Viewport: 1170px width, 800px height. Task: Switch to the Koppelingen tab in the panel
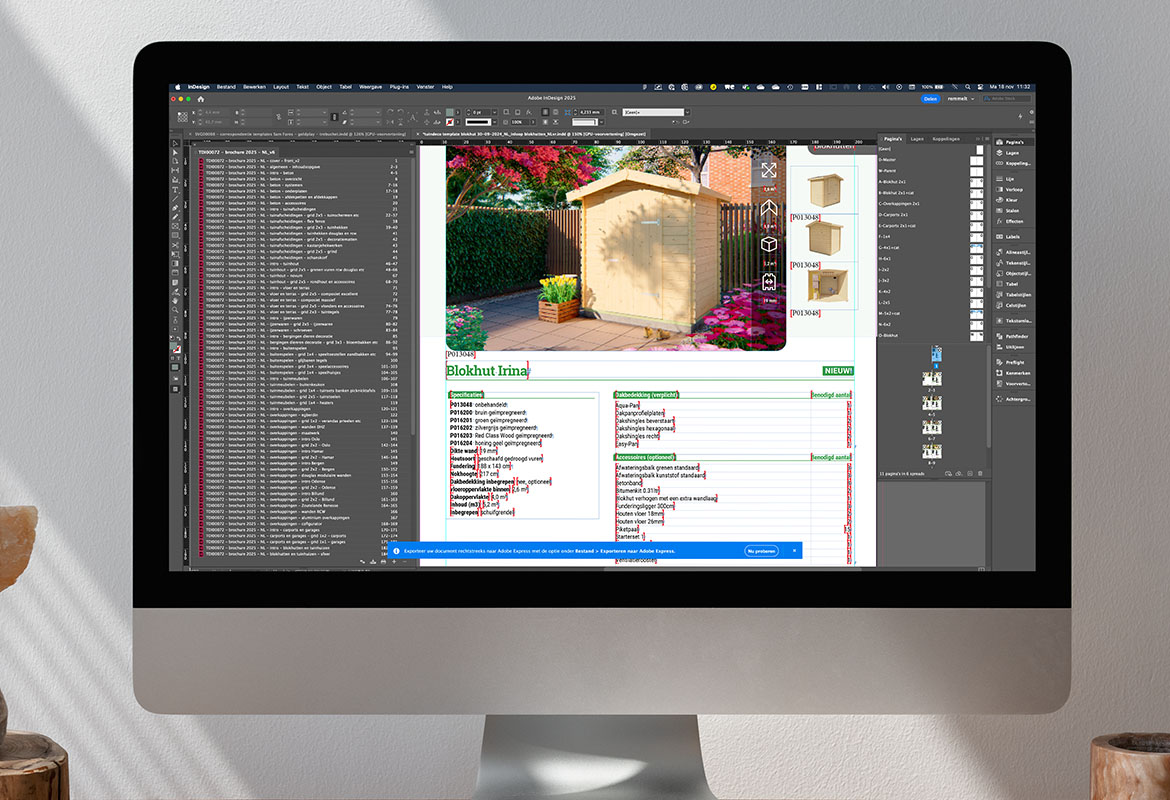[946, 139]
